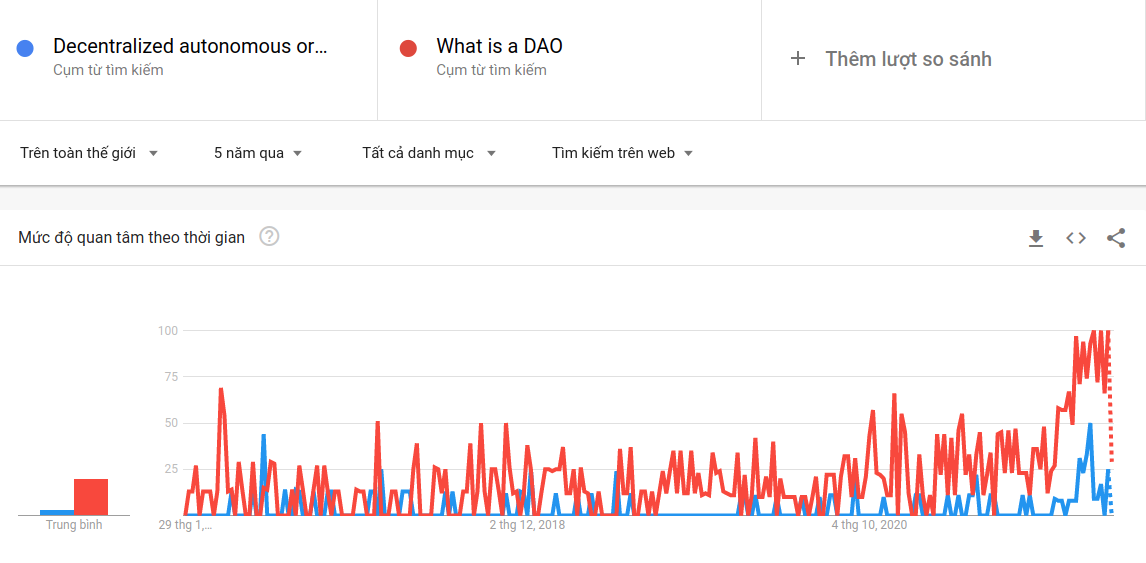Open the Tìm kiếm trên web dropdown
Viewport: 1146px width, 563px height.
(622, 153)
